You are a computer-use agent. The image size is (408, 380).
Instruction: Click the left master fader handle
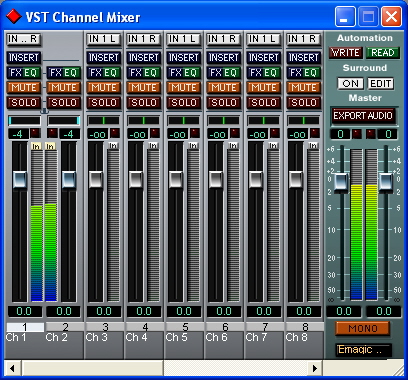click(341, 182)
